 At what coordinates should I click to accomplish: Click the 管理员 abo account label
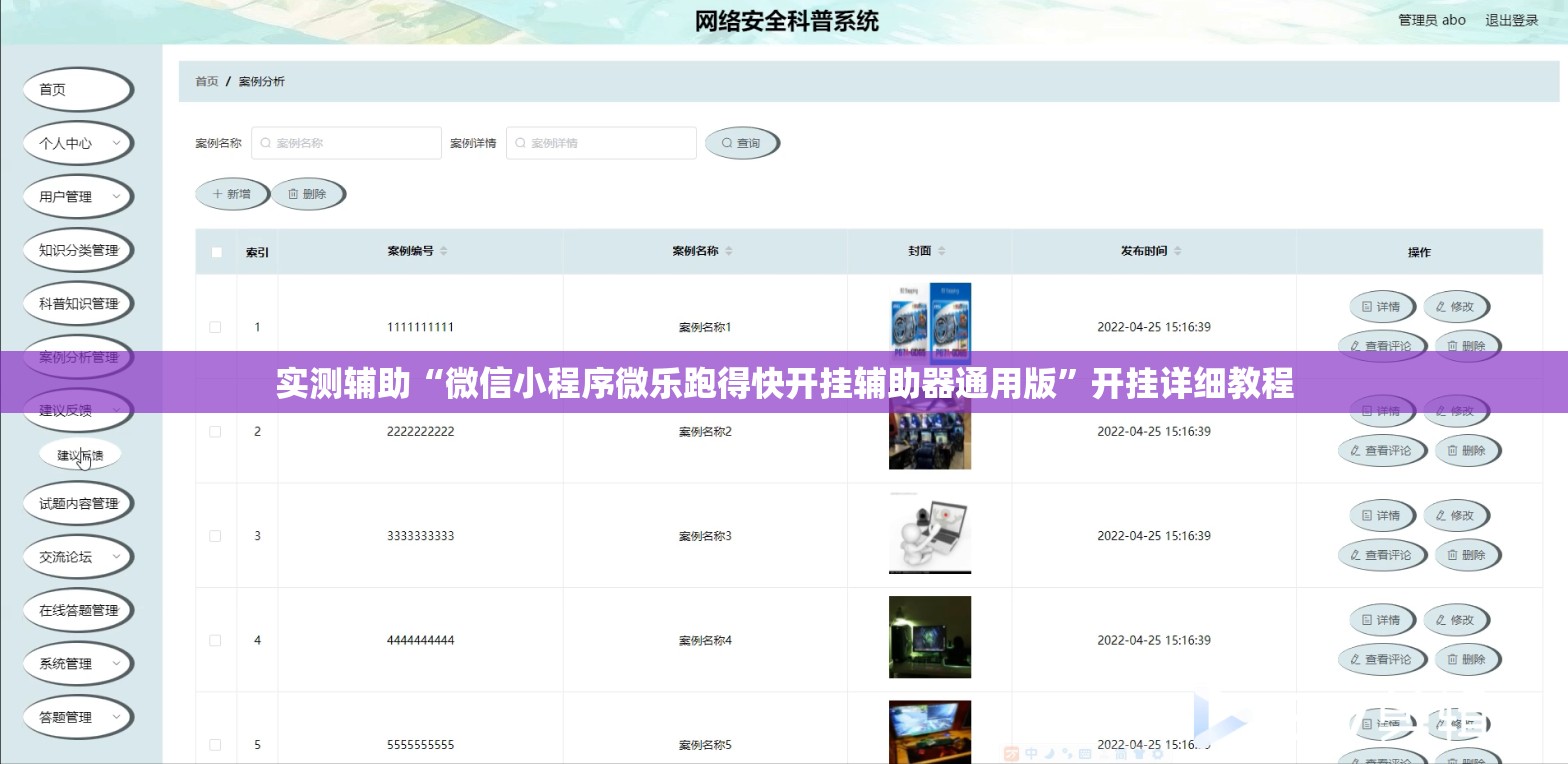(x=1431, y=20)
